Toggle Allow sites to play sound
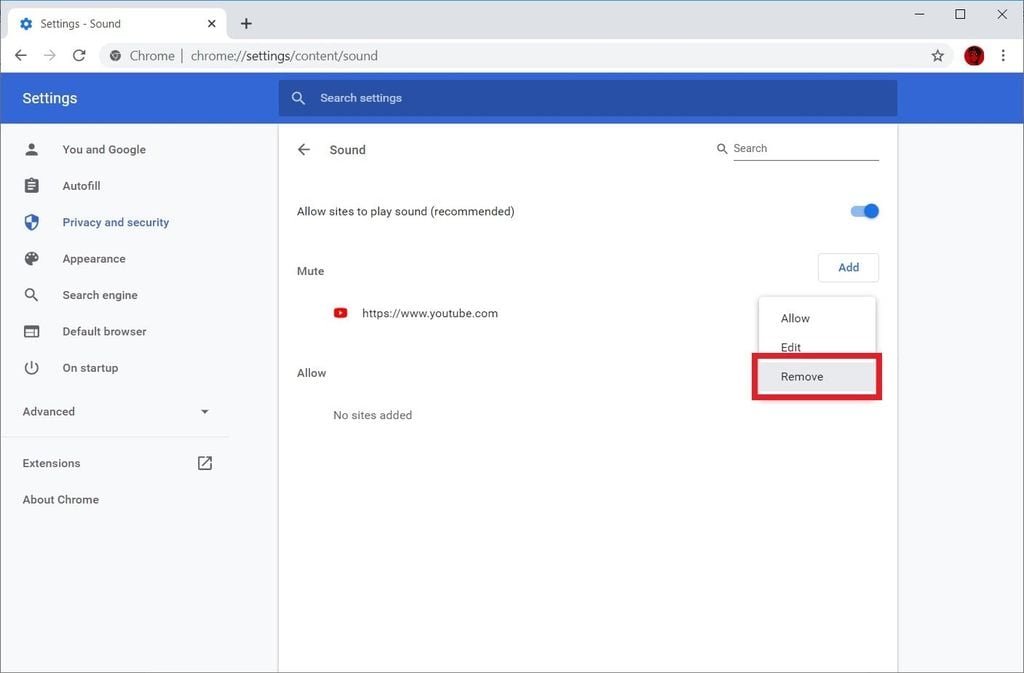The width and height of the screenshot is (1024, 673). [865, 211]
